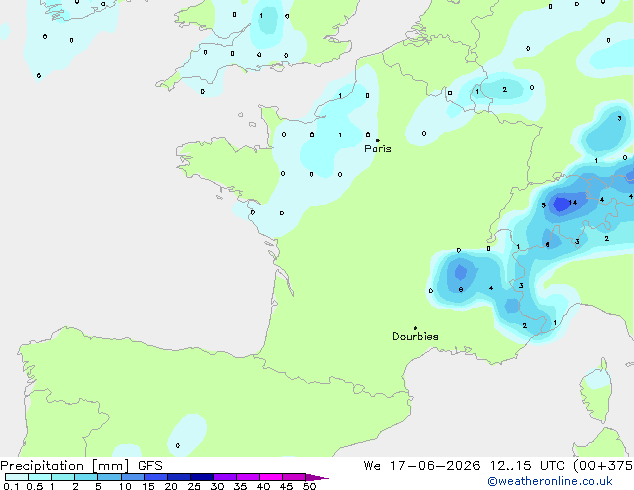Click the '45' legend scale label
The image size is (634, 490).
286,486
